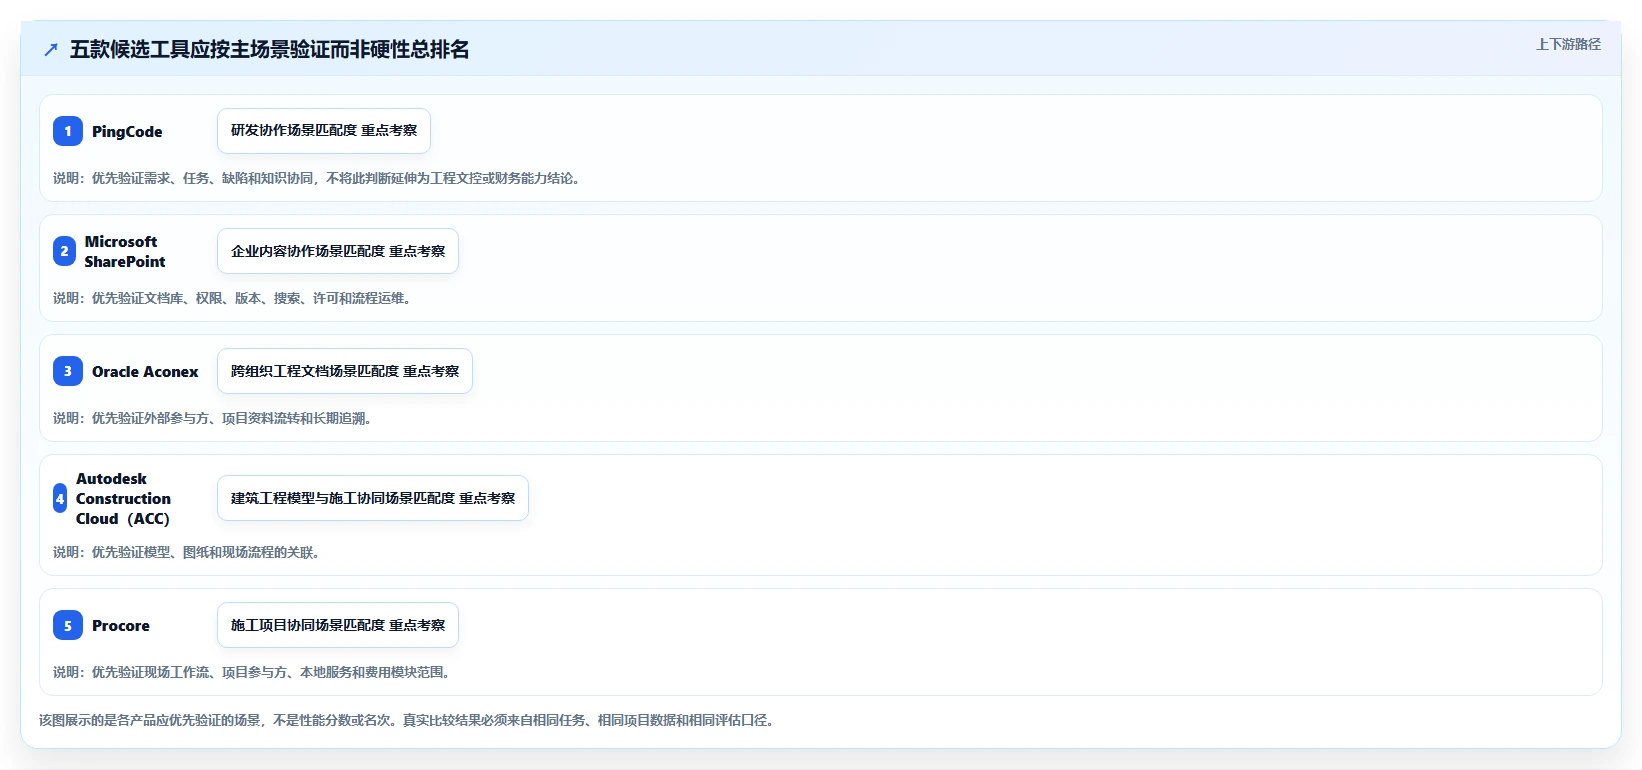Click the note about 优先验证需求、任务、缺陷和知识协同
1642x770 pixels.
(317, 178)
